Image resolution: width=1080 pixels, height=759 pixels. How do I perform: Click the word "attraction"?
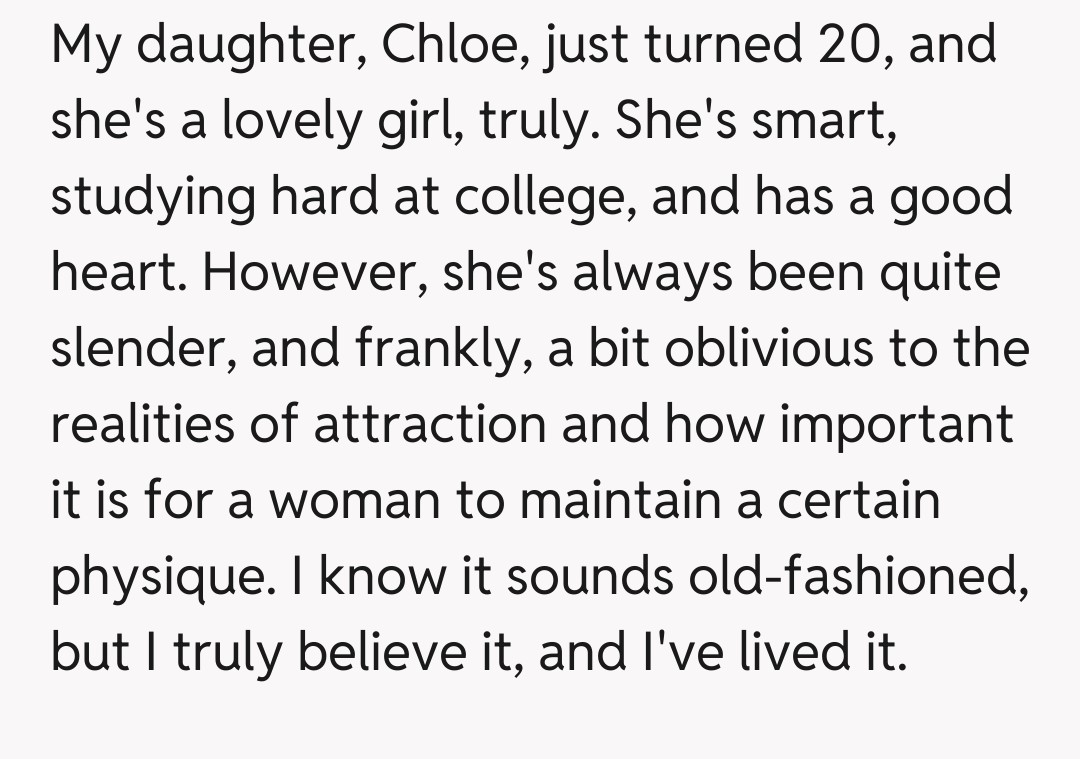430,425
